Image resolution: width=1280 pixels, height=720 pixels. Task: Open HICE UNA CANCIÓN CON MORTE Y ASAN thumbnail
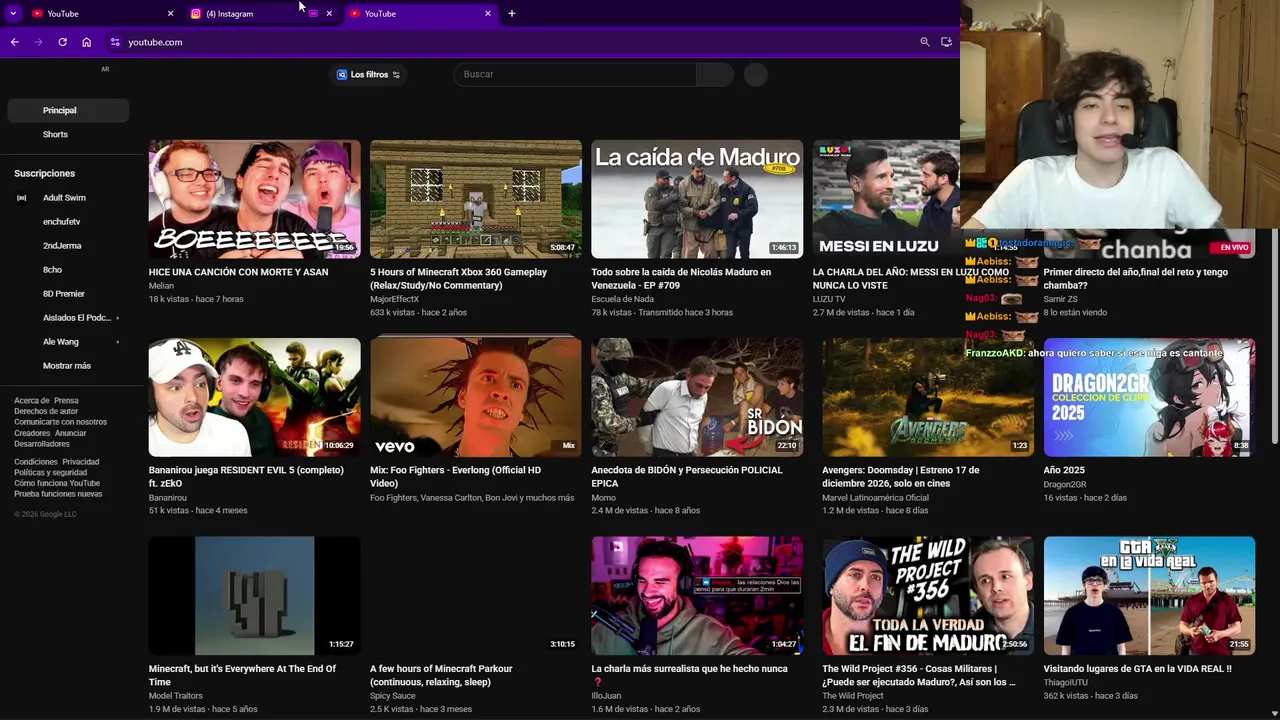pos(255,199)
